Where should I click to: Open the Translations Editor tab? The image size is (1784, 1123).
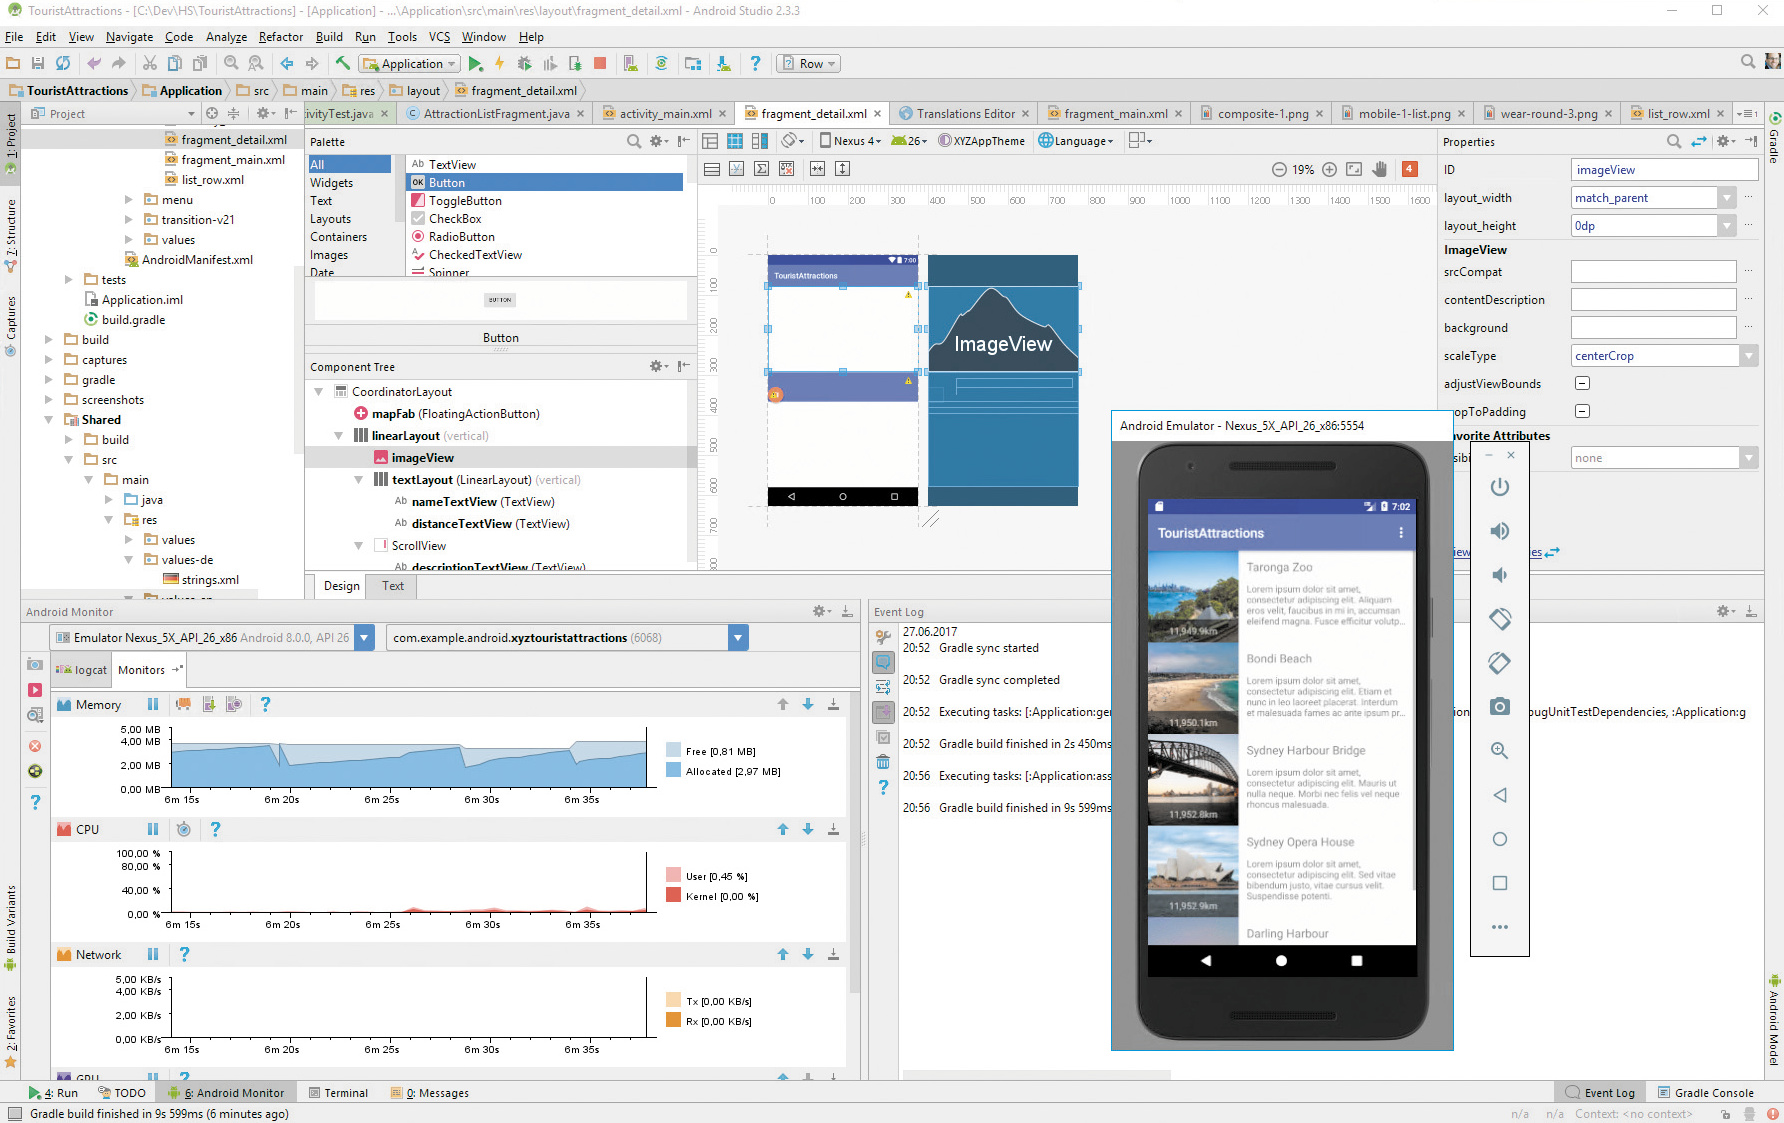965,114
